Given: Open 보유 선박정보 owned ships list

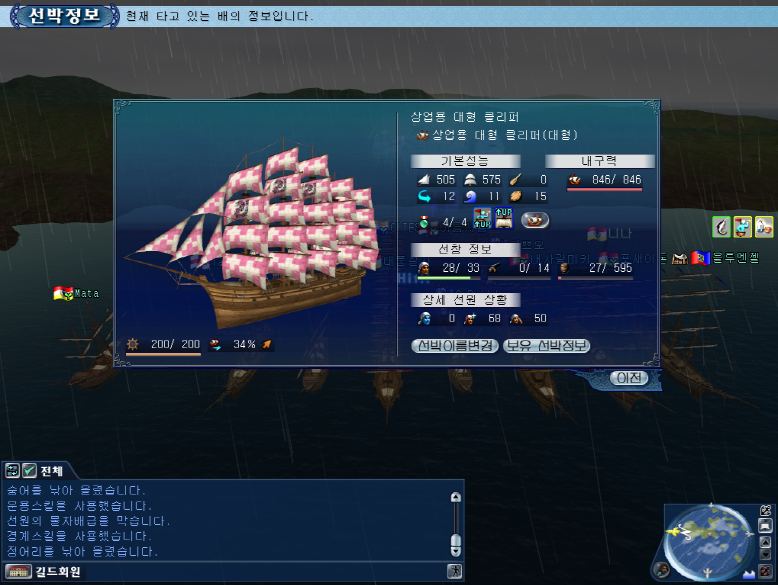Looking at the screenshot, I should 546,345.
